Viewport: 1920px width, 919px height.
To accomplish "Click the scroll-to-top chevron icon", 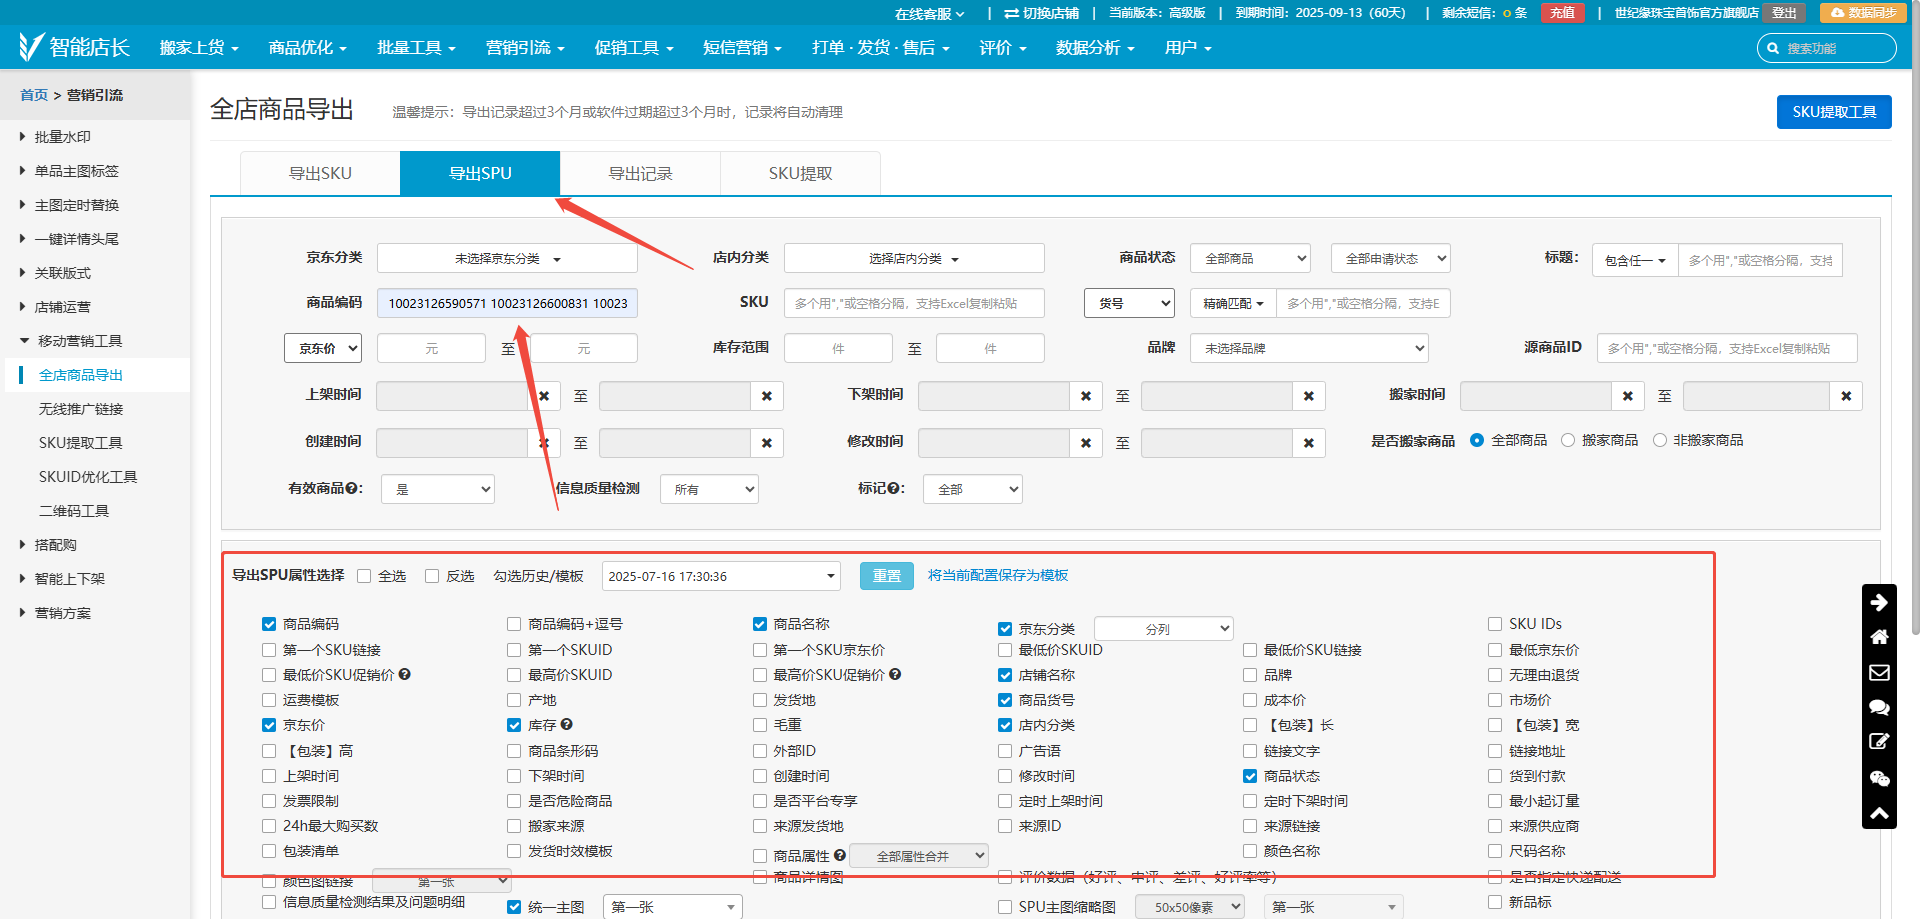I will (1879, 813).
